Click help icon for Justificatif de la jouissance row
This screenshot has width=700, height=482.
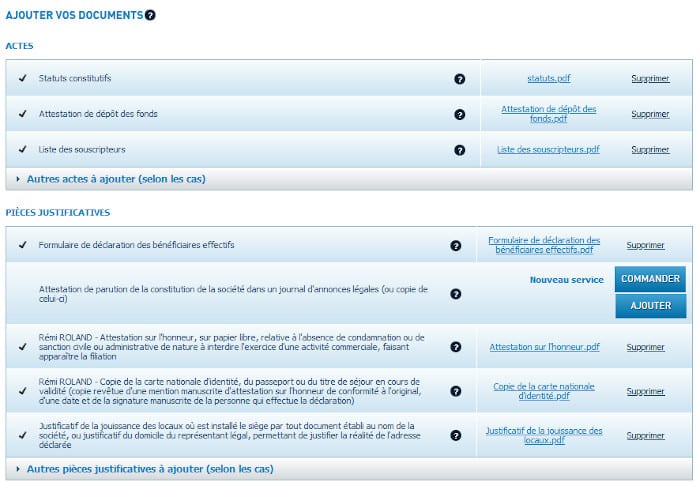pyautogui.click(x=456, y=436)
